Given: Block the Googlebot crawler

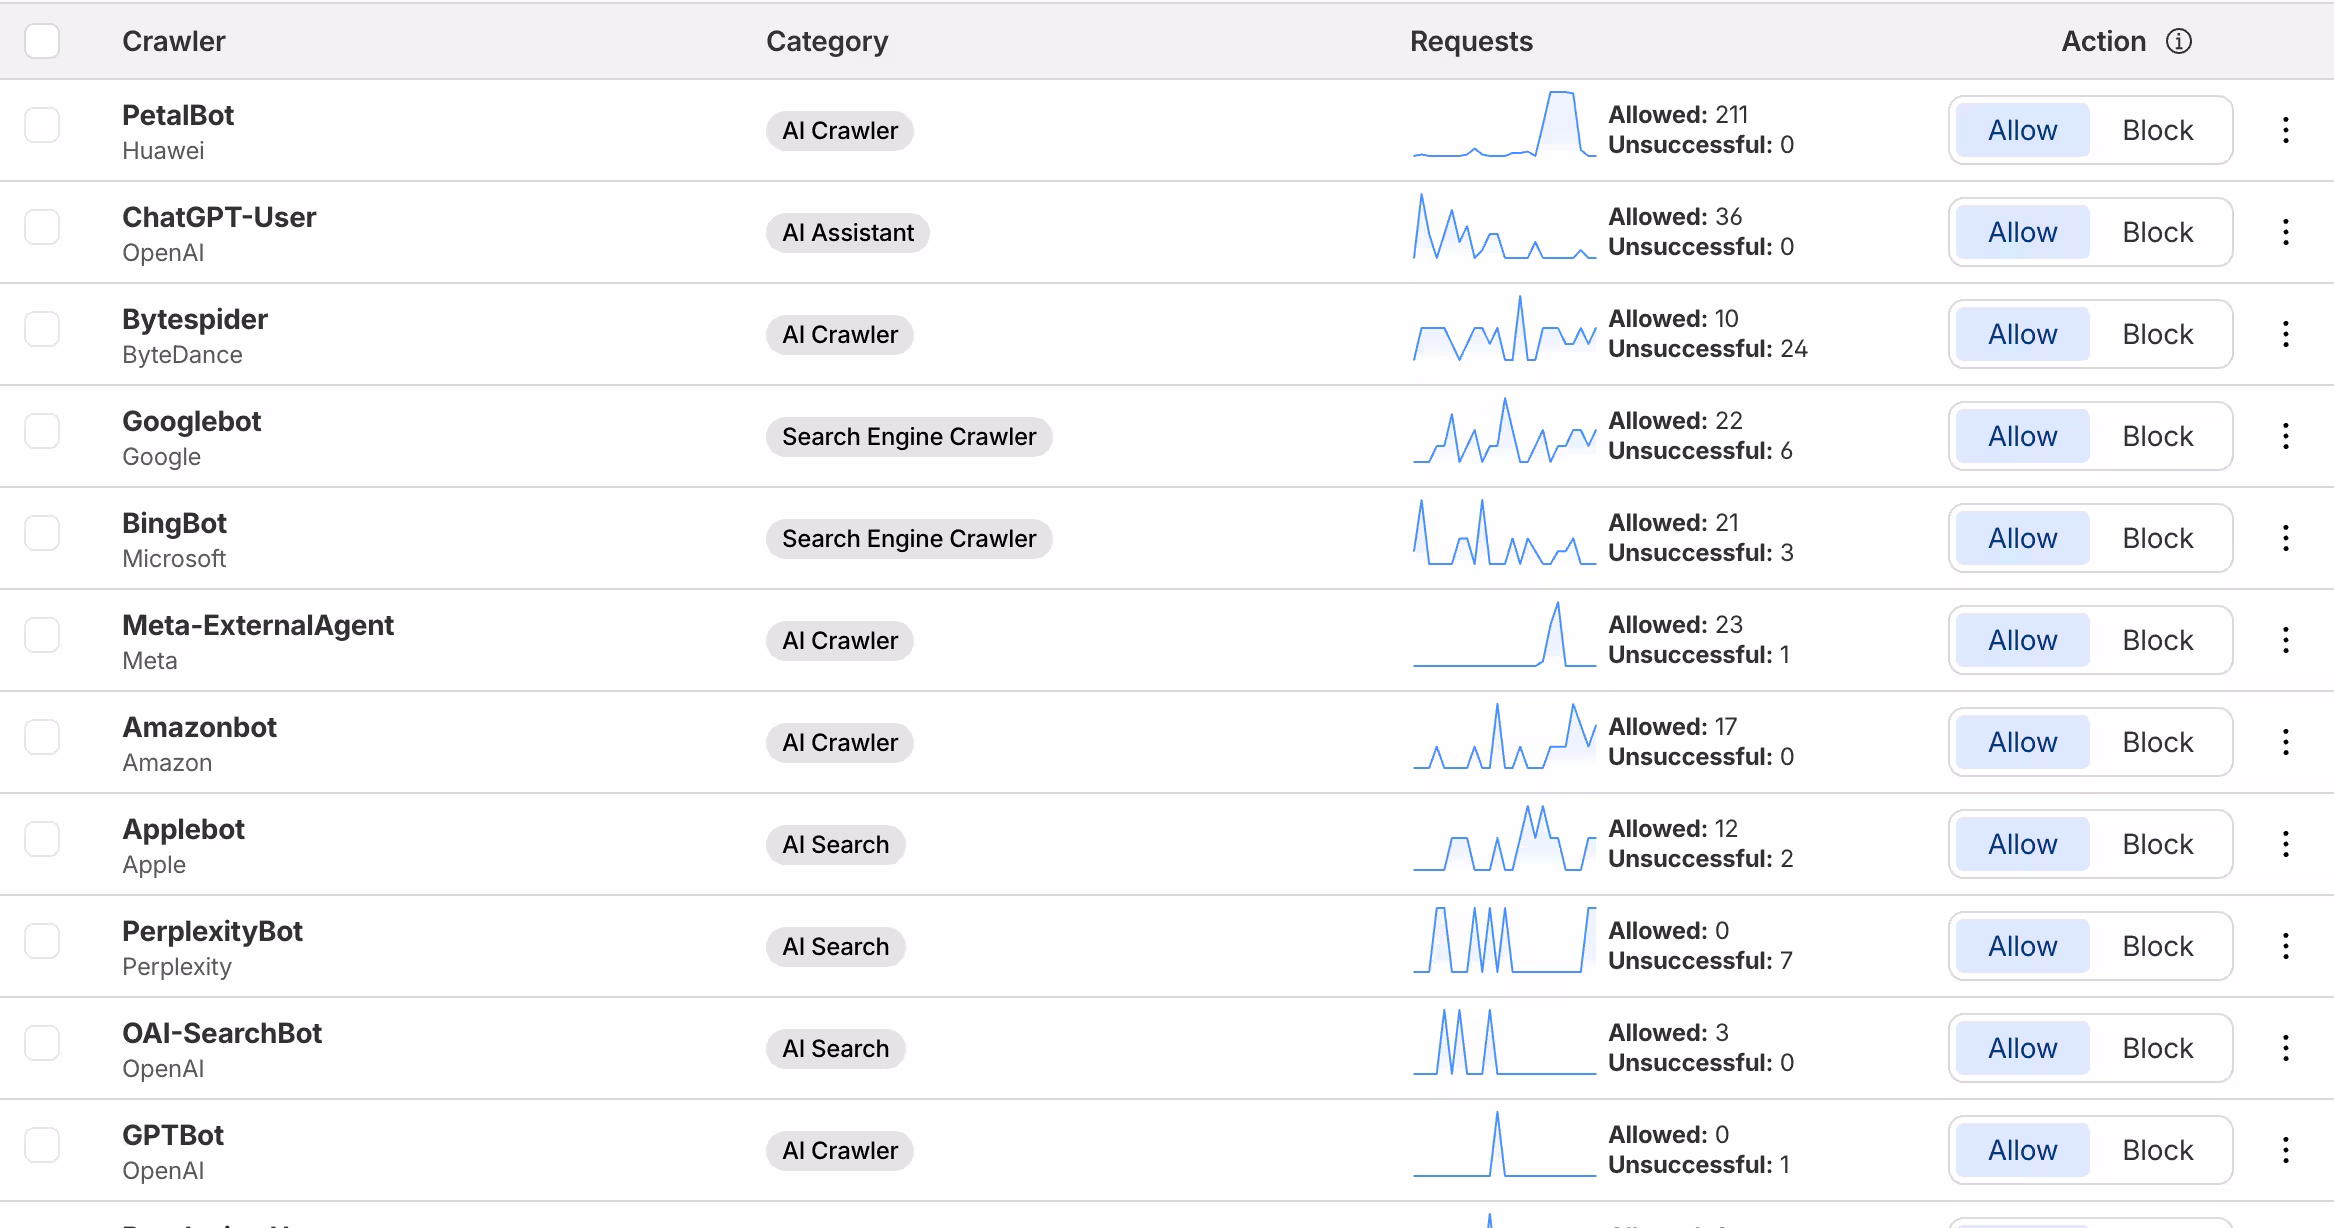Looking at the screenshot, I should pyautogui.click(x=2158, y=436).
